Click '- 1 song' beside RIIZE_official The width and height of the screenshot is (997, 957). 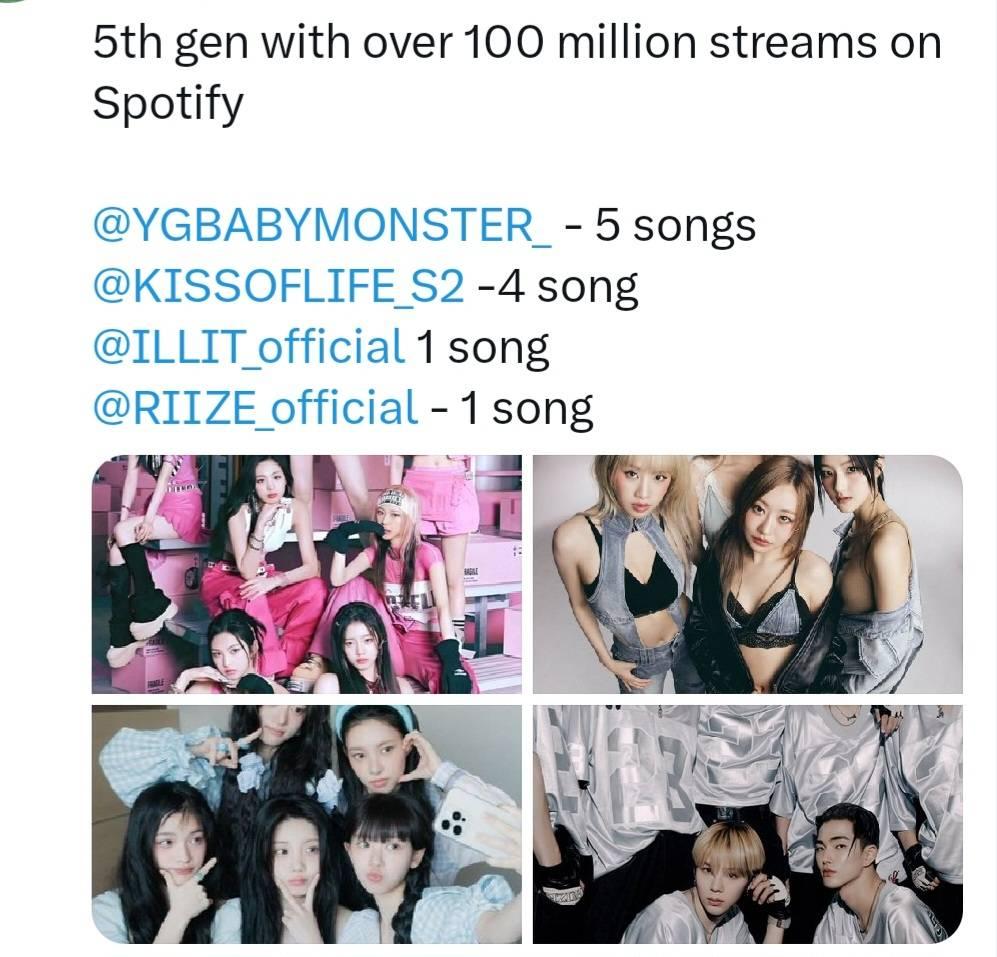coord(512,408)
